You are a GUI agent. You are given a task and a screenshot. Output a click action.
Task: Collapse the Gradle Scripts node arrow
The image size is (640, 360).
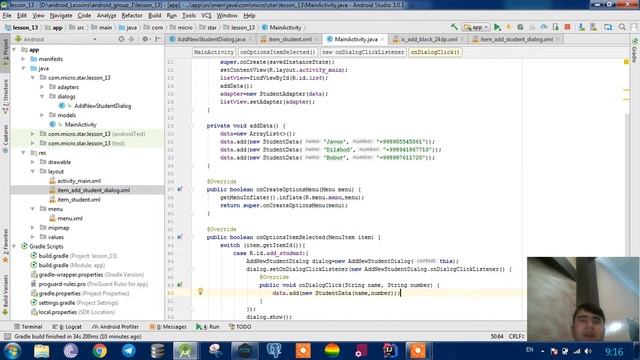pyautogui.click(x=14, y=247)
